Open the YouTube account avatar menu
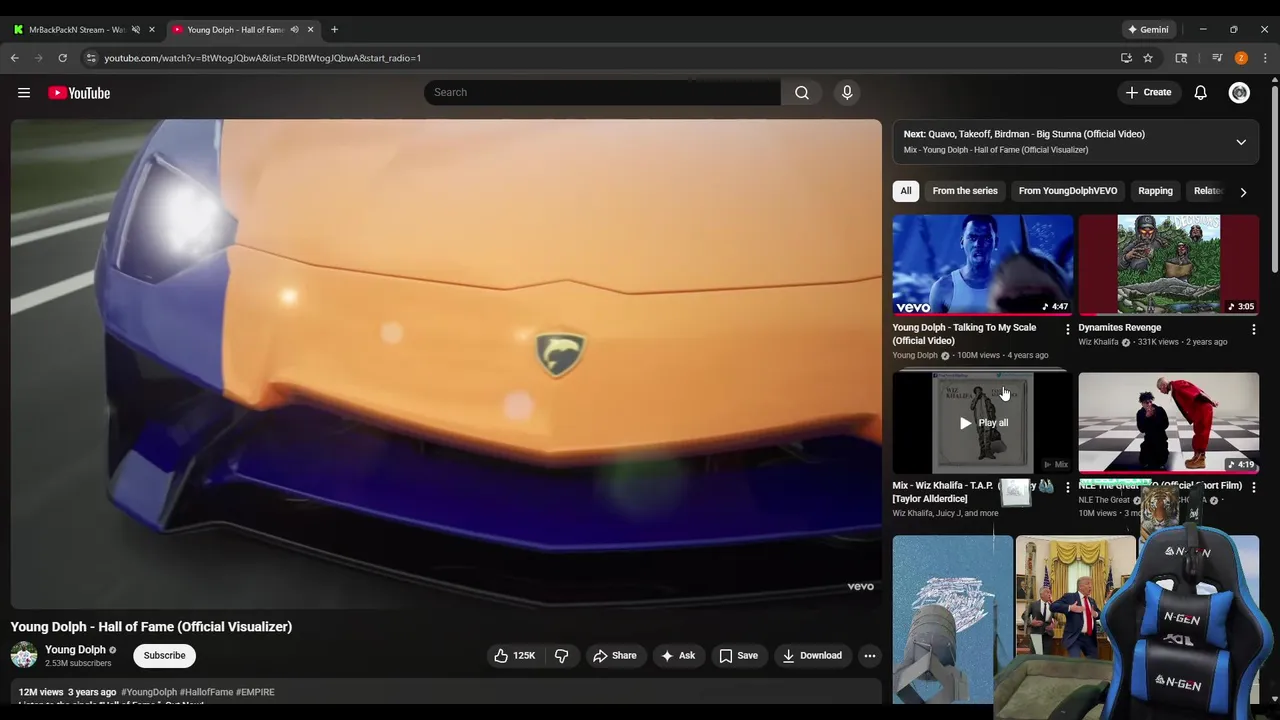Screen dimensions: 1280x720 coord(1239,92)
